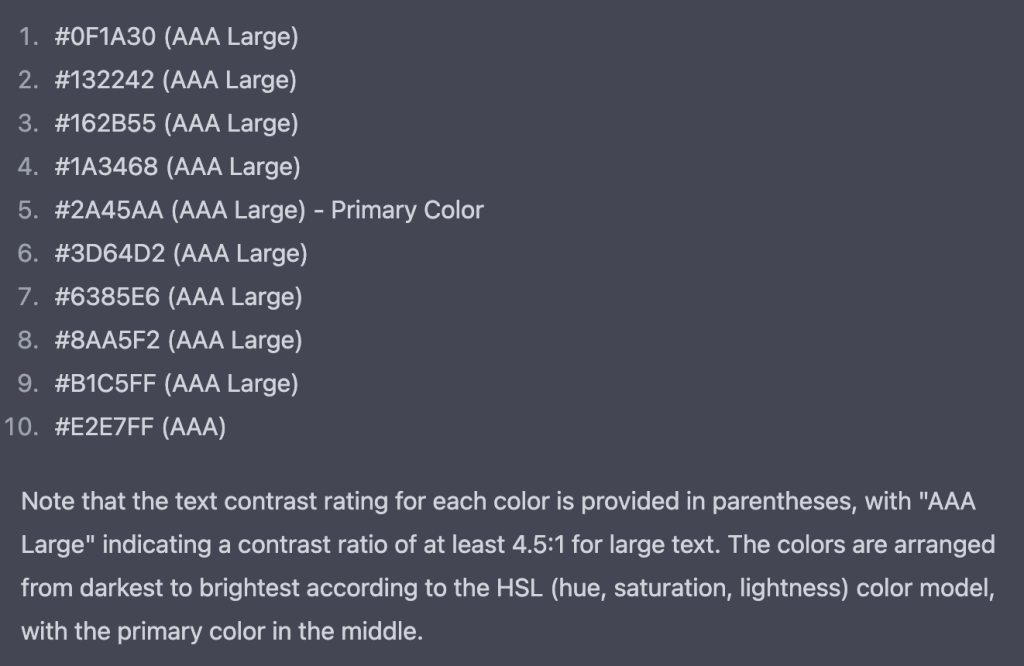Click the #0F1A30 hex code text
Image resolution: width=1024 pixels, height=666 pixels.
(103, 38)
